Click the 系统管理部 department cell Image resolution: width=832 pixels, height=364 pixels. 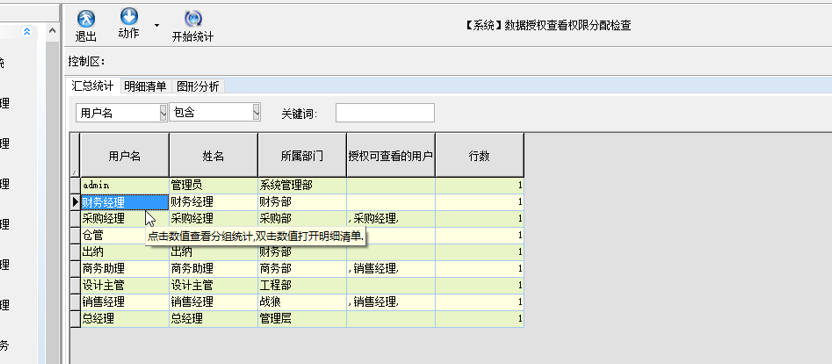pyautogui.click(x=302, y=185)
